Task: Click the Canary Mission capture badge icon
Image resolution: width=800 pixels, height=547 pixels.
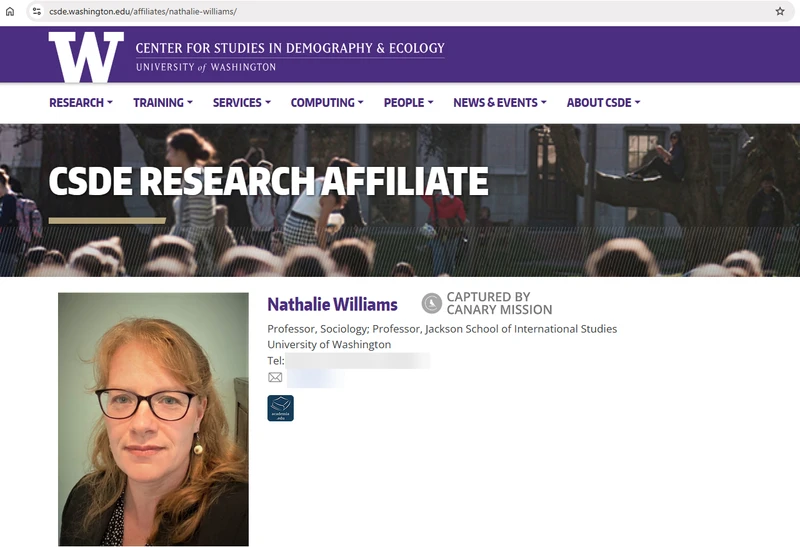Action: point(432,303)
